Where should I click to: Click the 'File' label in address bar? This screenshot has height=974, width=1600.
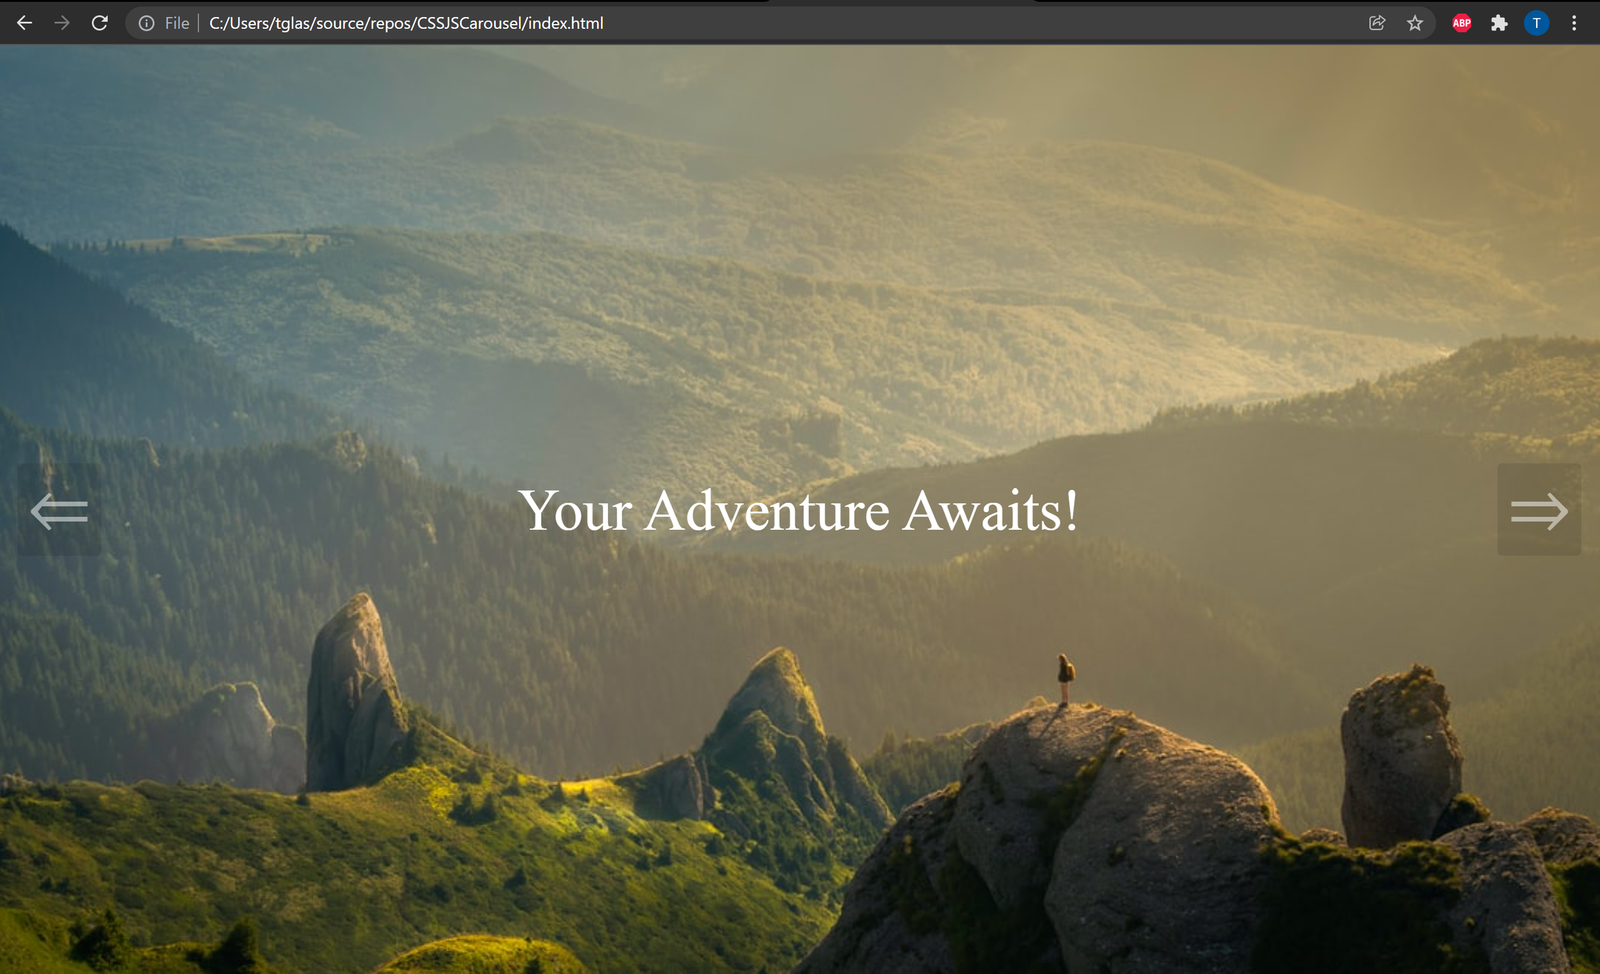[x=177, y=23]
